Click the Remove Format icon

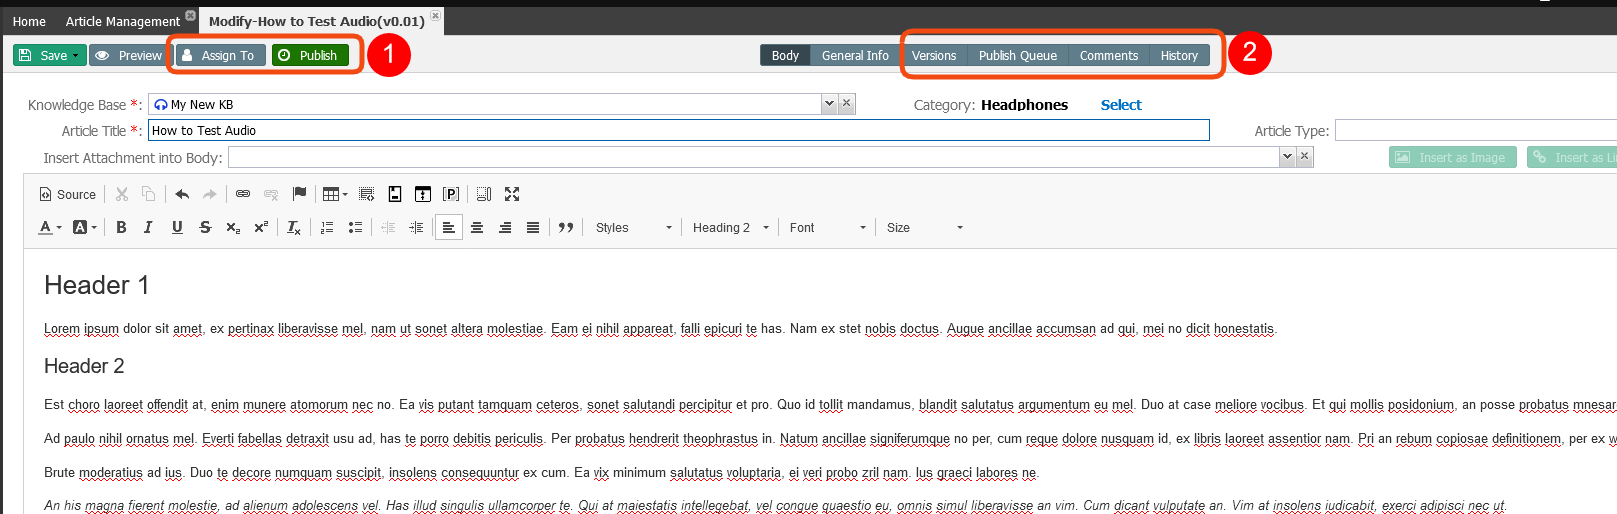[294, 227]
